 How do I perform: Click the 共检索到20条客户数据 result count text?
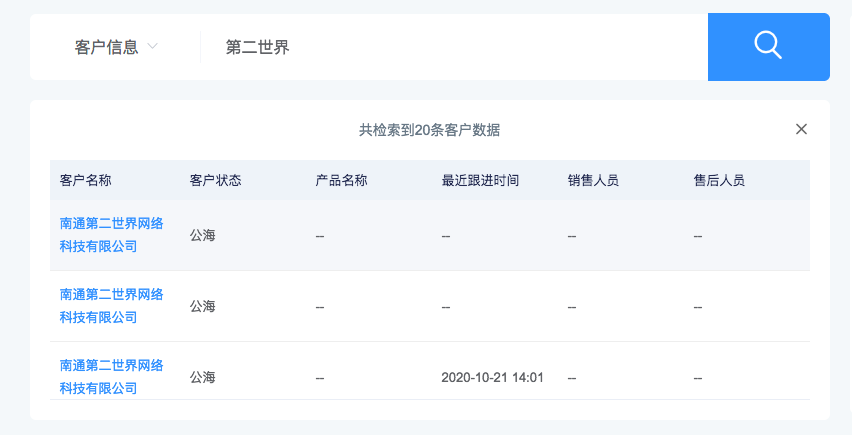[429, 130]
